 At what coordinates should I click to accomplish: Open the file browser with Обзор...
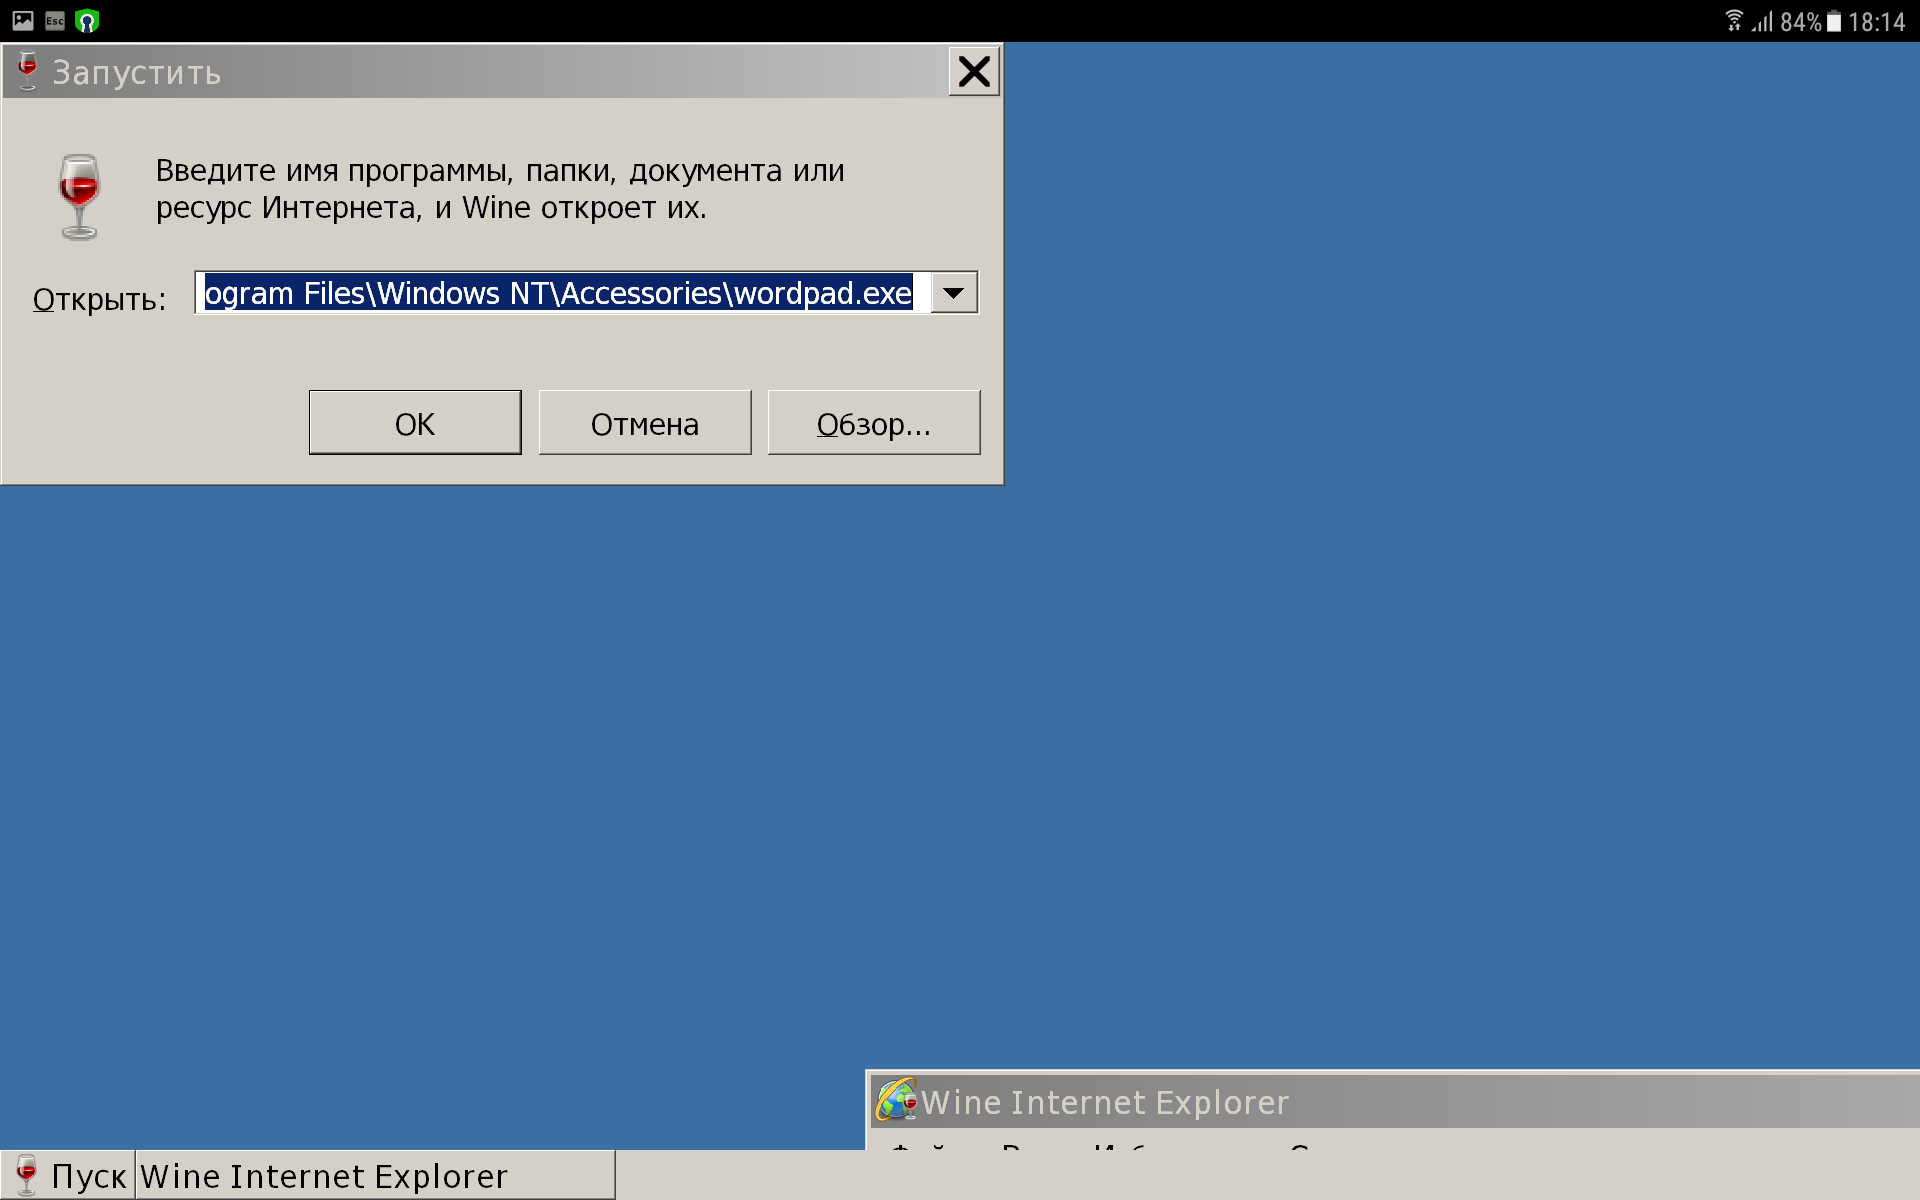(874, 423)
